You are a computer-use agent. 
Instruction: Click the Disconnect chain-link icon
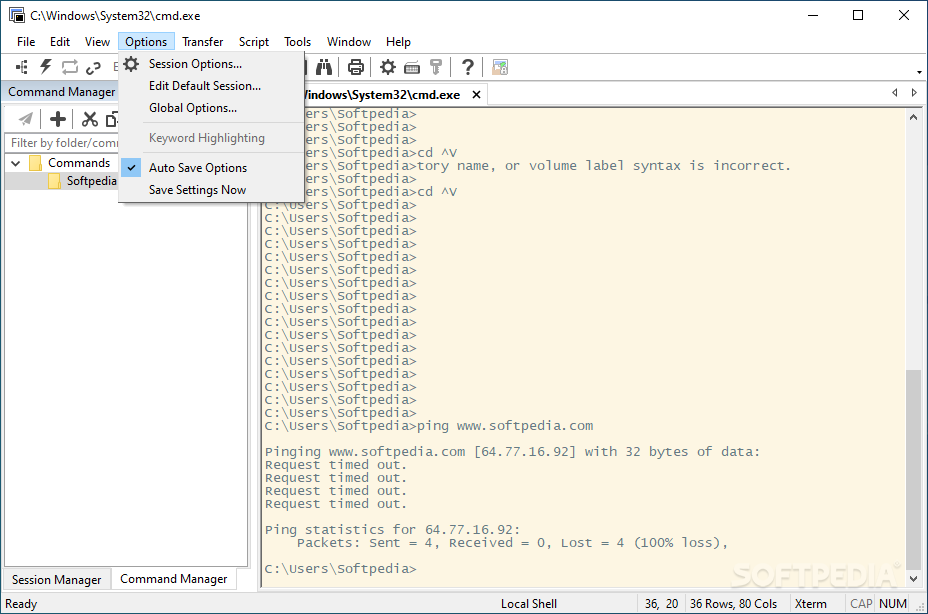click(93, 67)
